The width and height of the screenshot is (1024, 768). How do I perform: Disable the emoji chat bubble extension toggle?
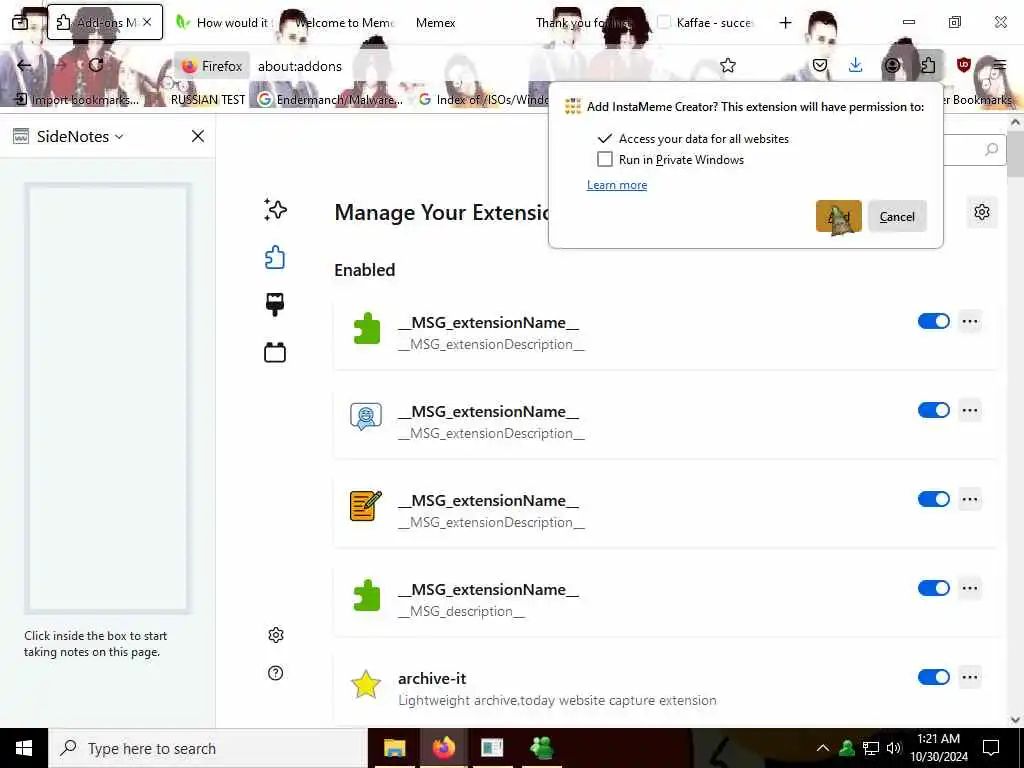pyautogui.click(x=933, y=410)
